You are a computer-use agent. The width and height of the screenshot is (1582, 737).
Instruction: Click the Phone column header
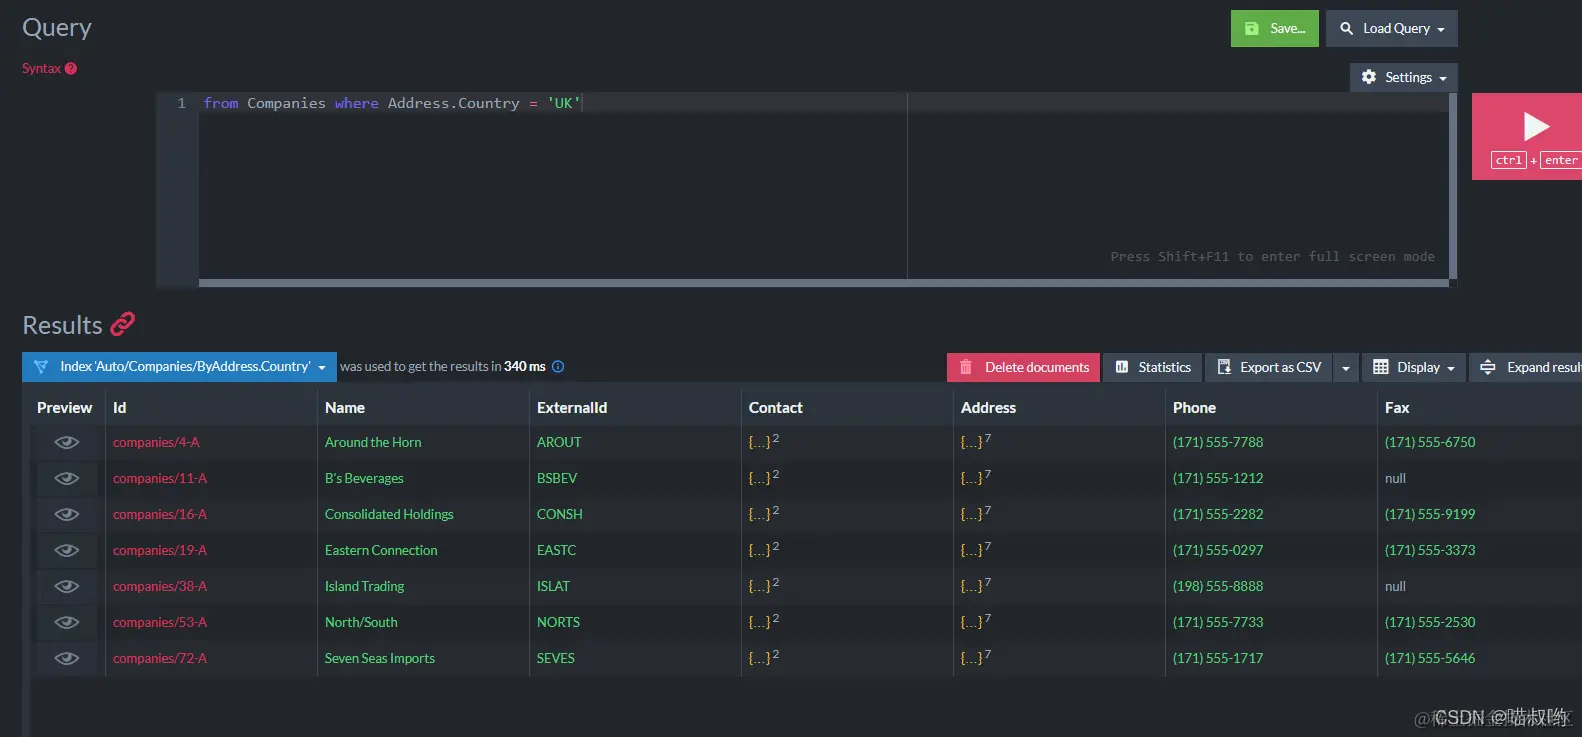click(x=1194, y=408)
